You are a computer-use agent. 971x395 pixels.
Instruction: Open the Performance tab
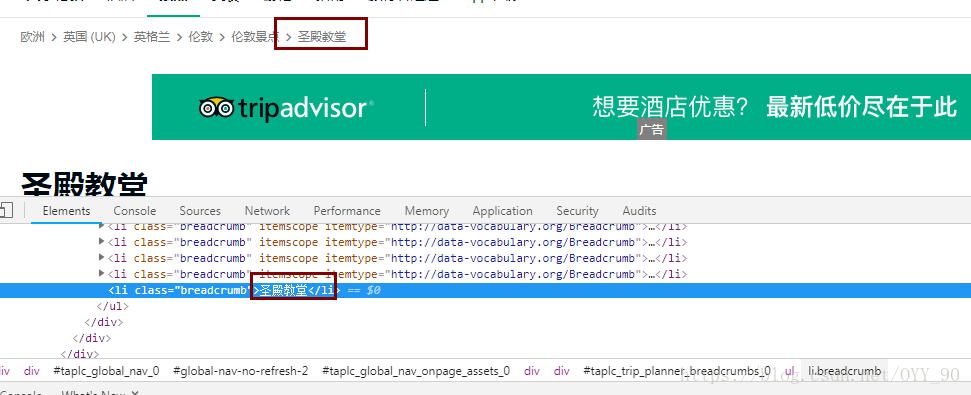click(347, 211)
